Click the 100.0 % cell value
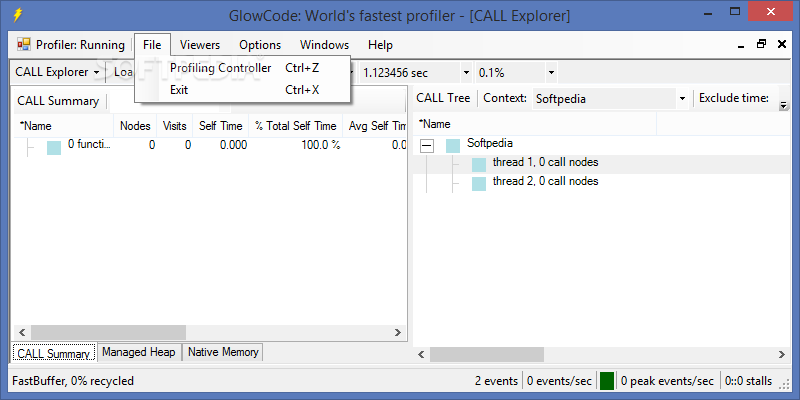The height and width of the screenshot is (400, 800). tap(320, 145)
